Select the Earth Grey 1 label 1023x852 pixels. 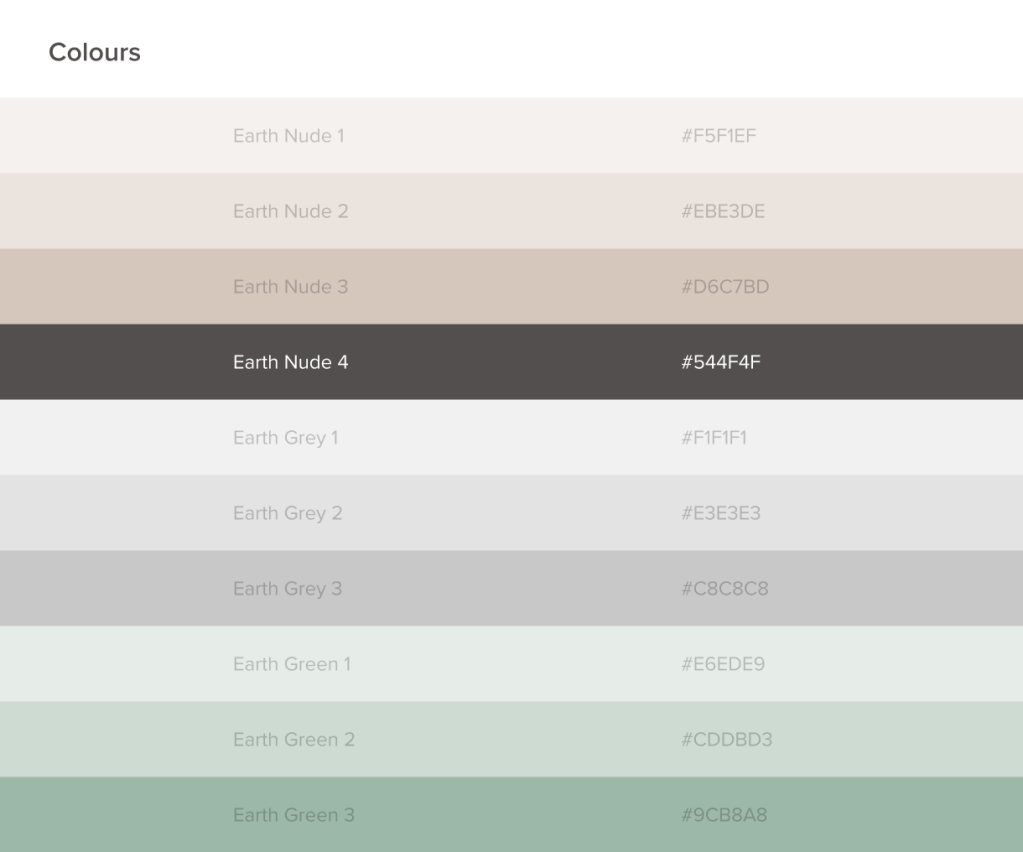click(x=285, y=438)
